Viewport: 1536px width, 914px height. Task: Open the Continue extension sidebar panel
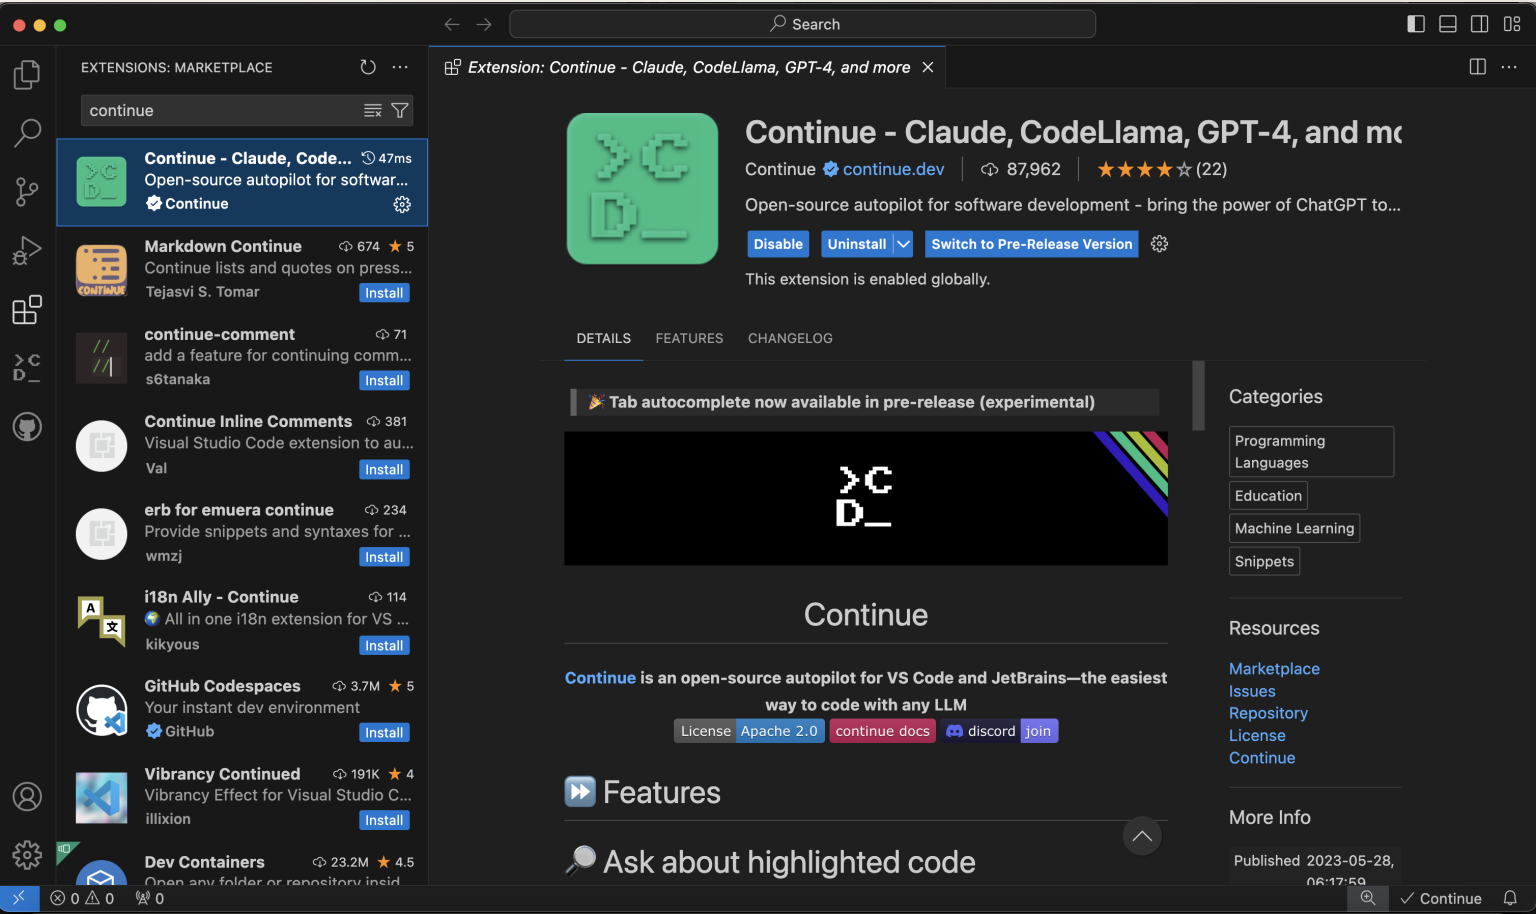click(27, 367)
